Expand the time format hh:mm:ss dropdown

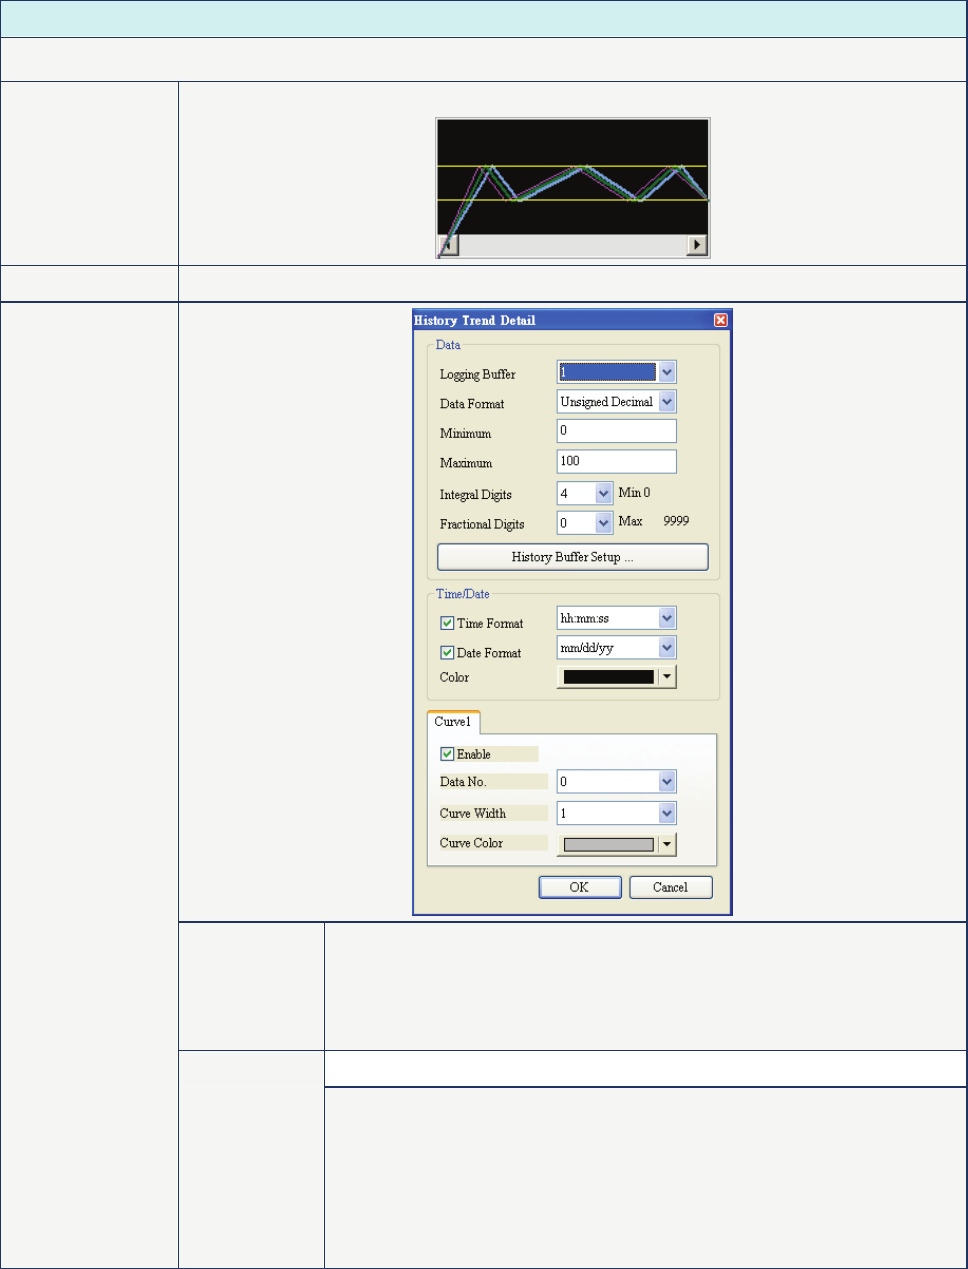click(x=667, y=619)
